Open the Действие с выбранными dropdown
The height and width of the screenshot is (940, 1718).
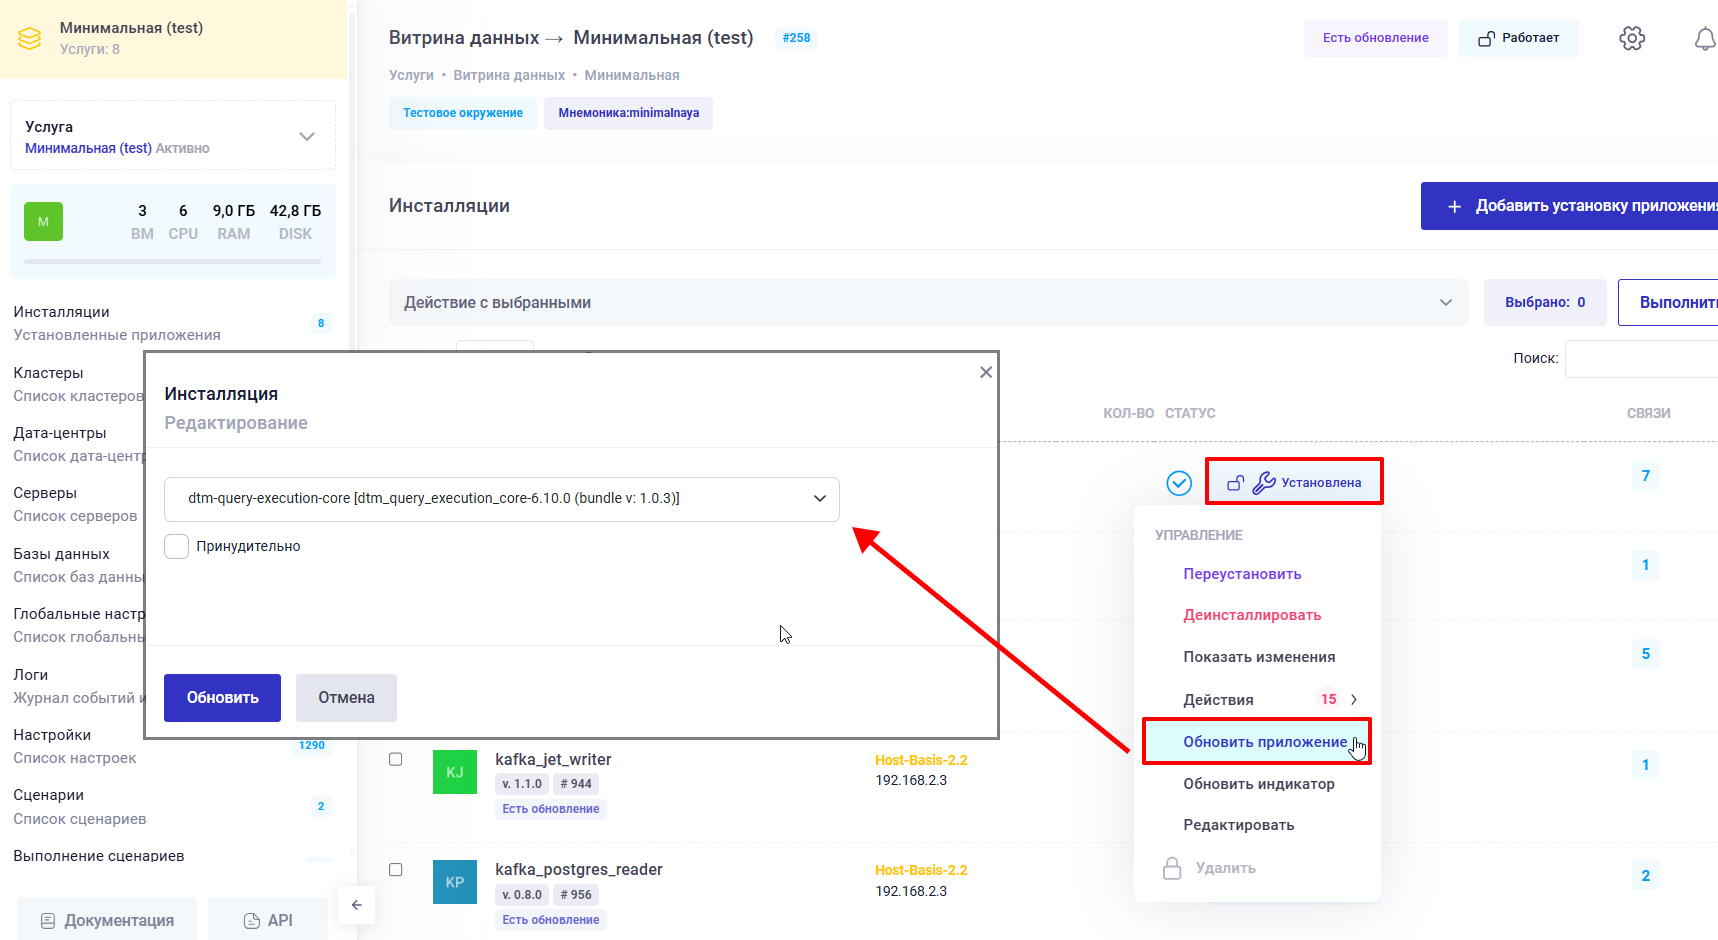1444,302
